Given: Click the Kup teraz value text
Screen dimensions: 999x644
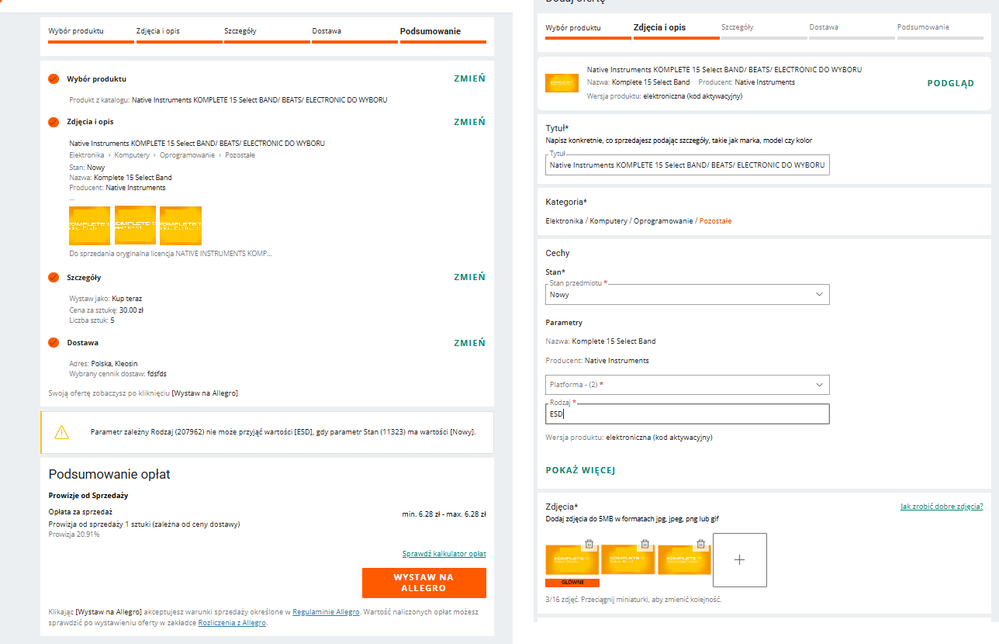Looking at the screenshot, I should click(127, 299).
